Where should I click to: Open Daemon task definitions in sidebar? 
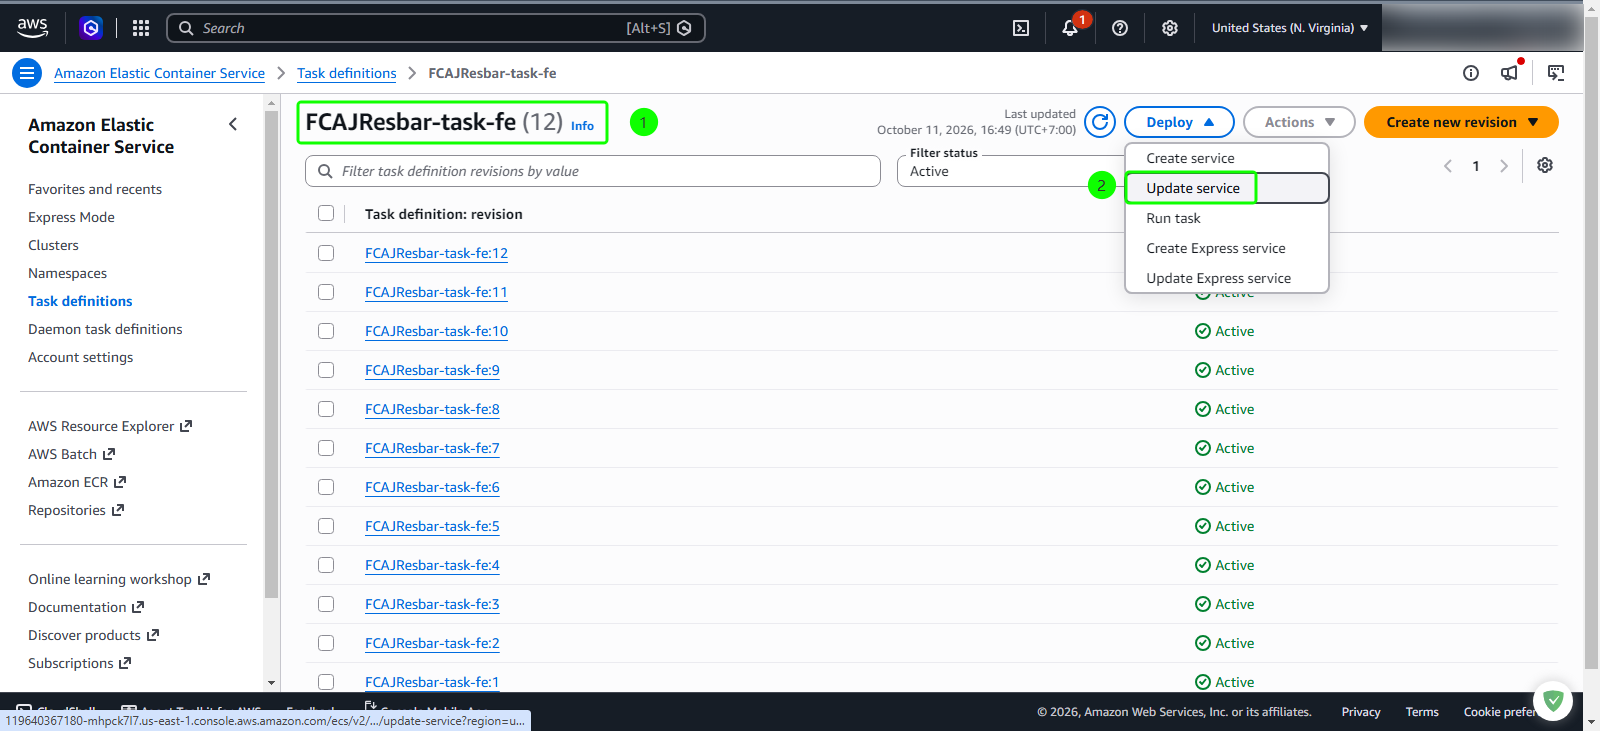click(105, 329)
